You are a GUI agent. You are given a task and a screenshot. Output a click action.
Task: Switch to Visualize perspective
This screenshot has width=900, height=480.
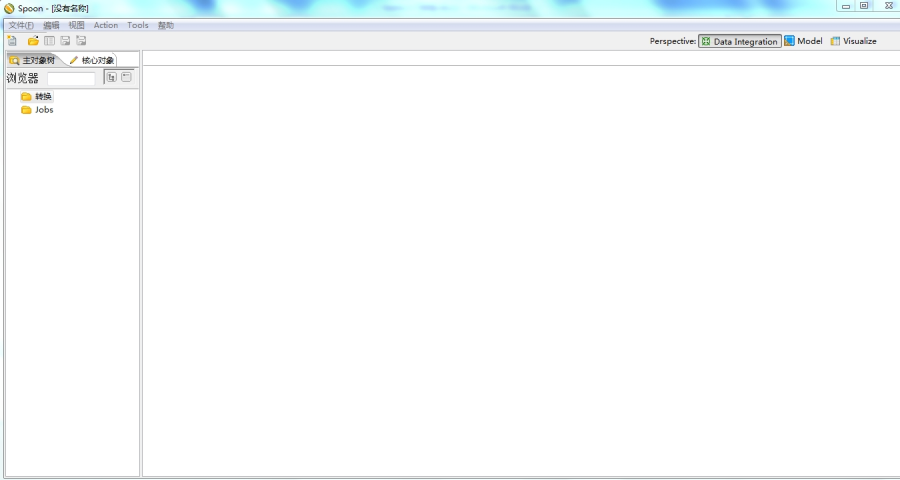[854, 41]
